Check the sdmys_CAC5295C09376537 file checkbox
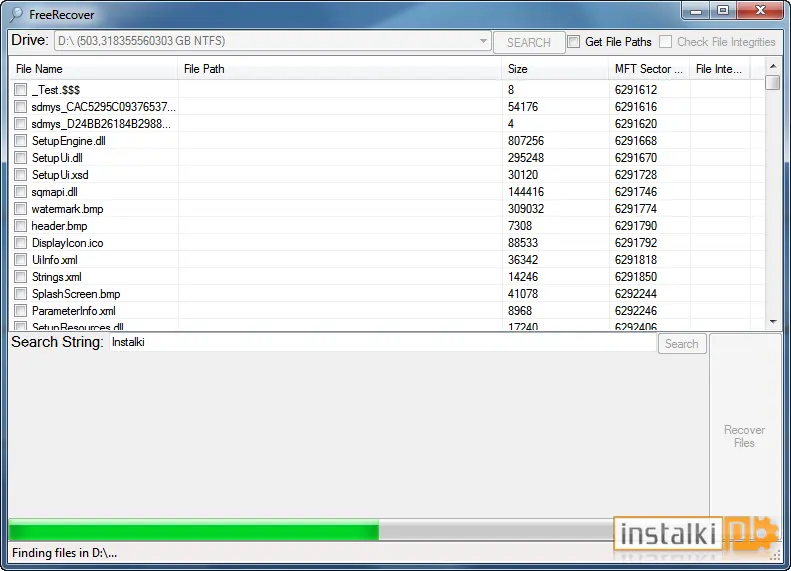The height and width of the screenshot is (571, 791). [x=20, y=107]
